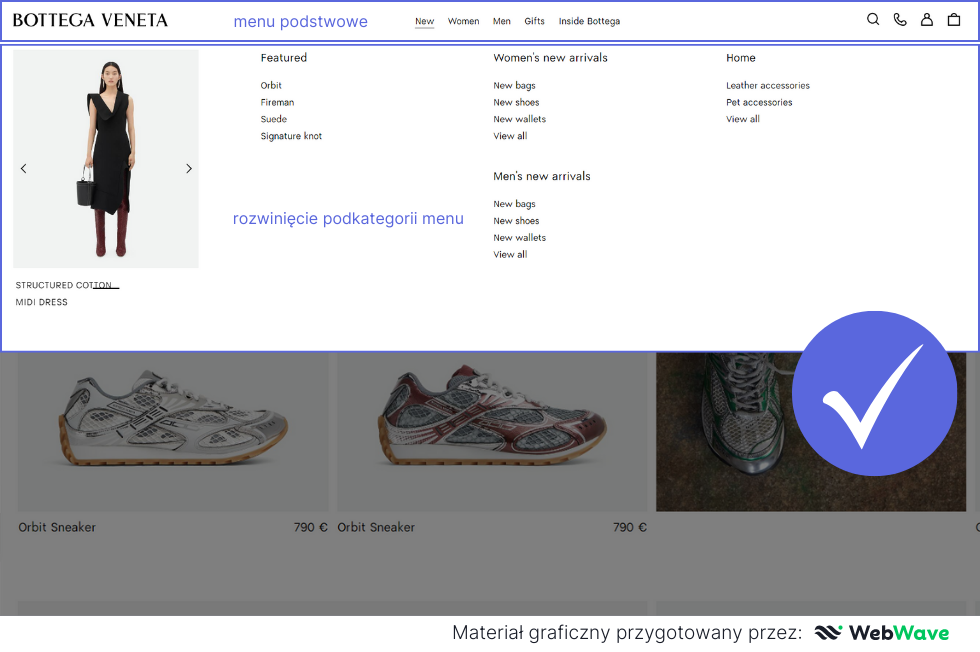
Task: Open the Women menu
Action: [x=463, y=21]
